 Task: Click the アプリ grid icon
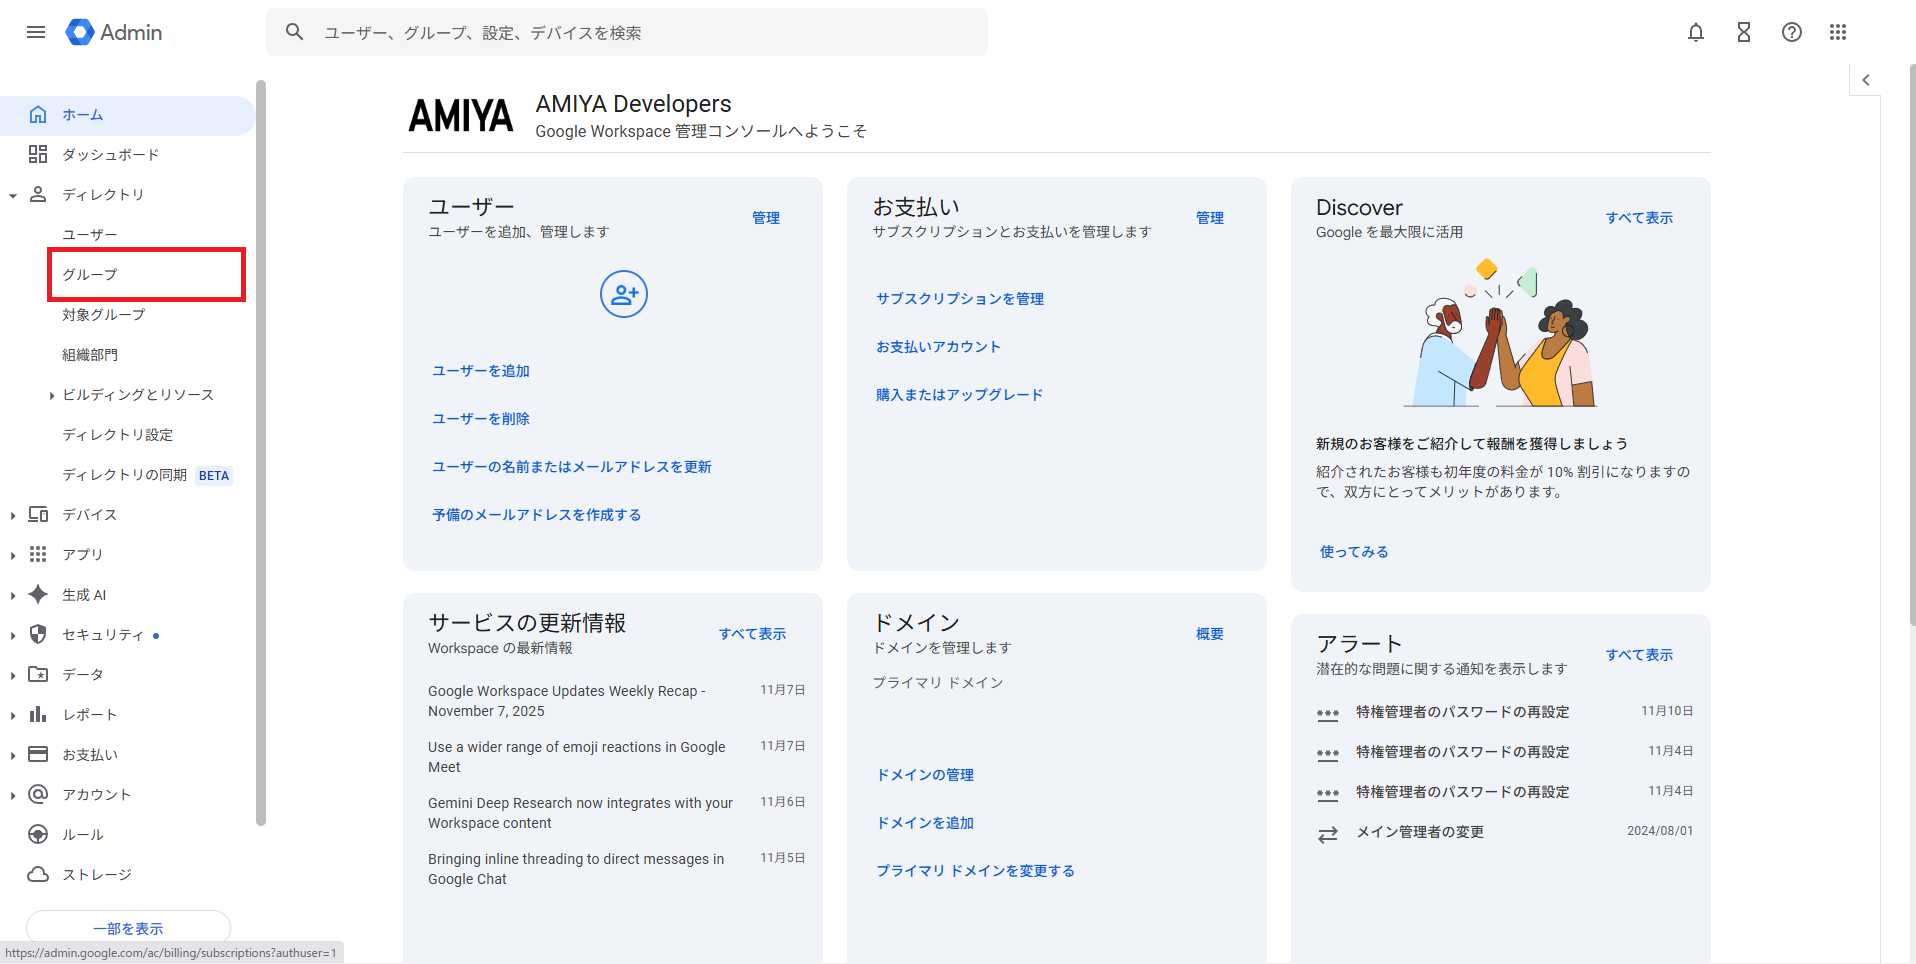38,554
